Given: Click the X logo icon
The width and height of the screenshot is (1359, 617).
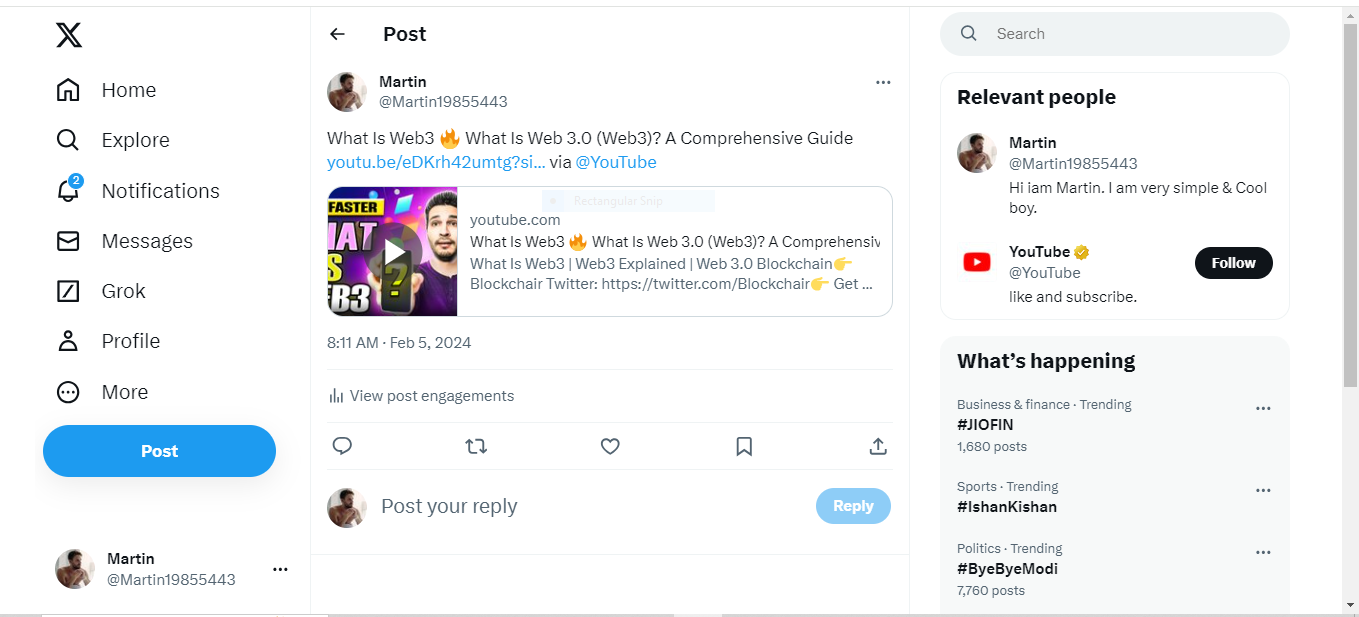Looking at the screenshot, I should tap(68, 36).
